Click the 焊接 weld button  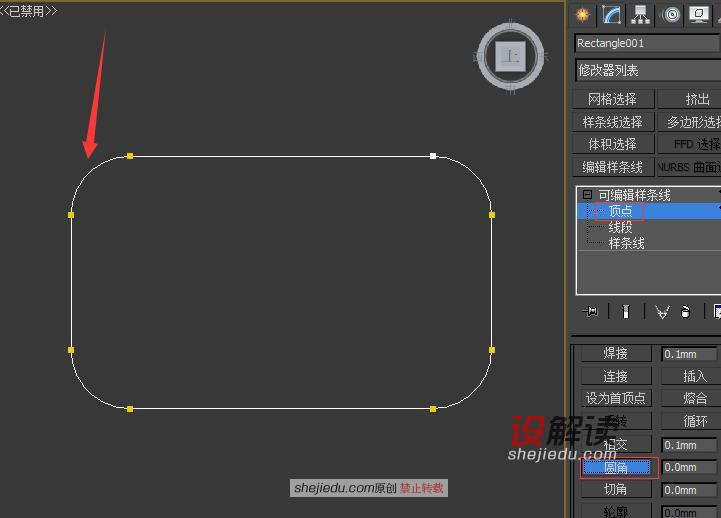point(616,353)
